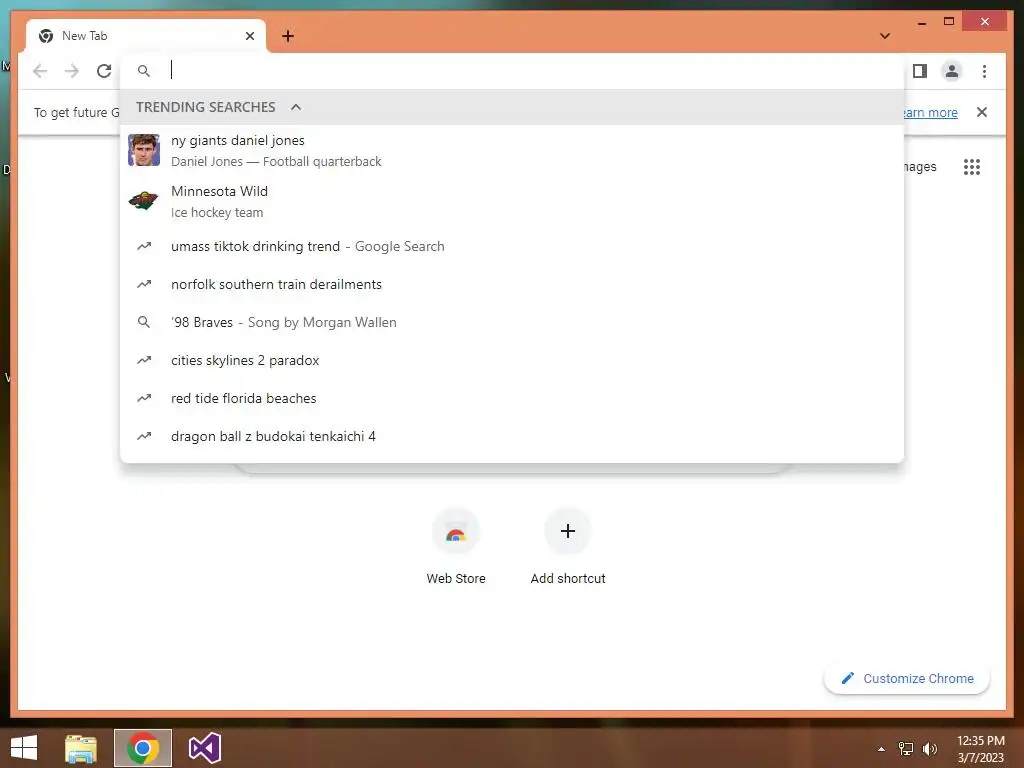Open Visual Studio from taskbar
Viewport: 1024px width, 768px height.
pyautogui.click(x=205, y=748)
